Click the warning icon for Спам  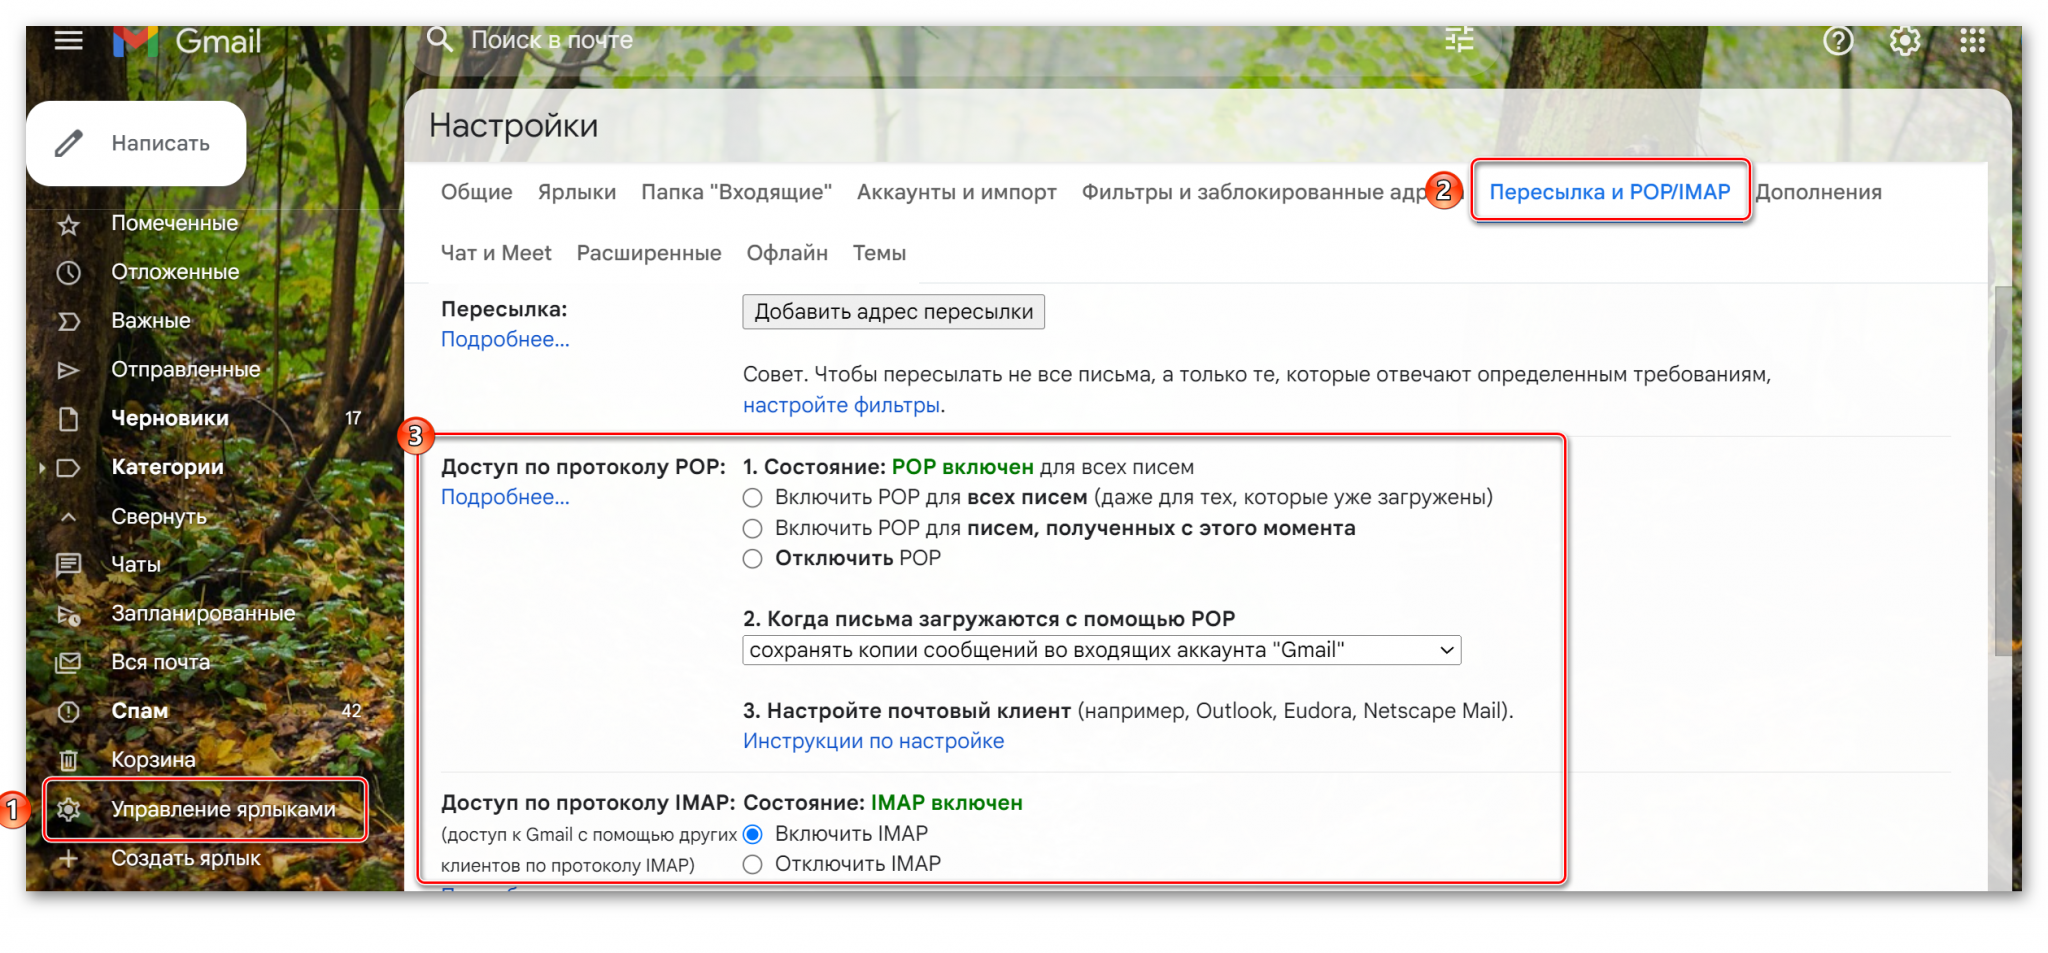[x=68, y=712]
